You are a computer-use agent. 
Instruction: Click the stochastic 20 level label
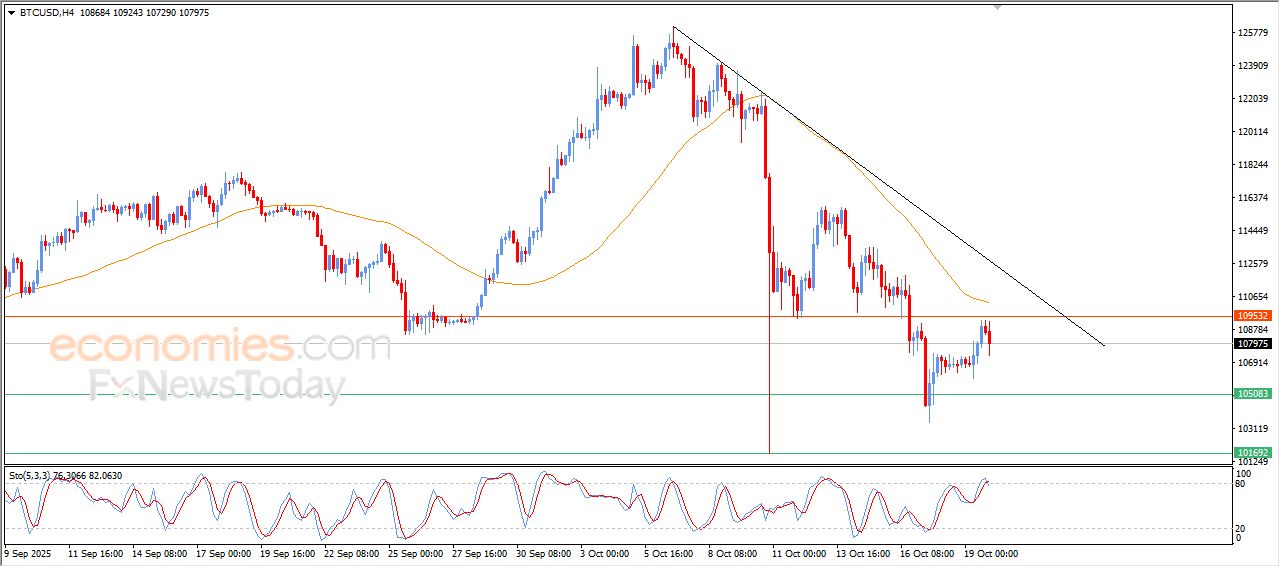click(1239, 528)
